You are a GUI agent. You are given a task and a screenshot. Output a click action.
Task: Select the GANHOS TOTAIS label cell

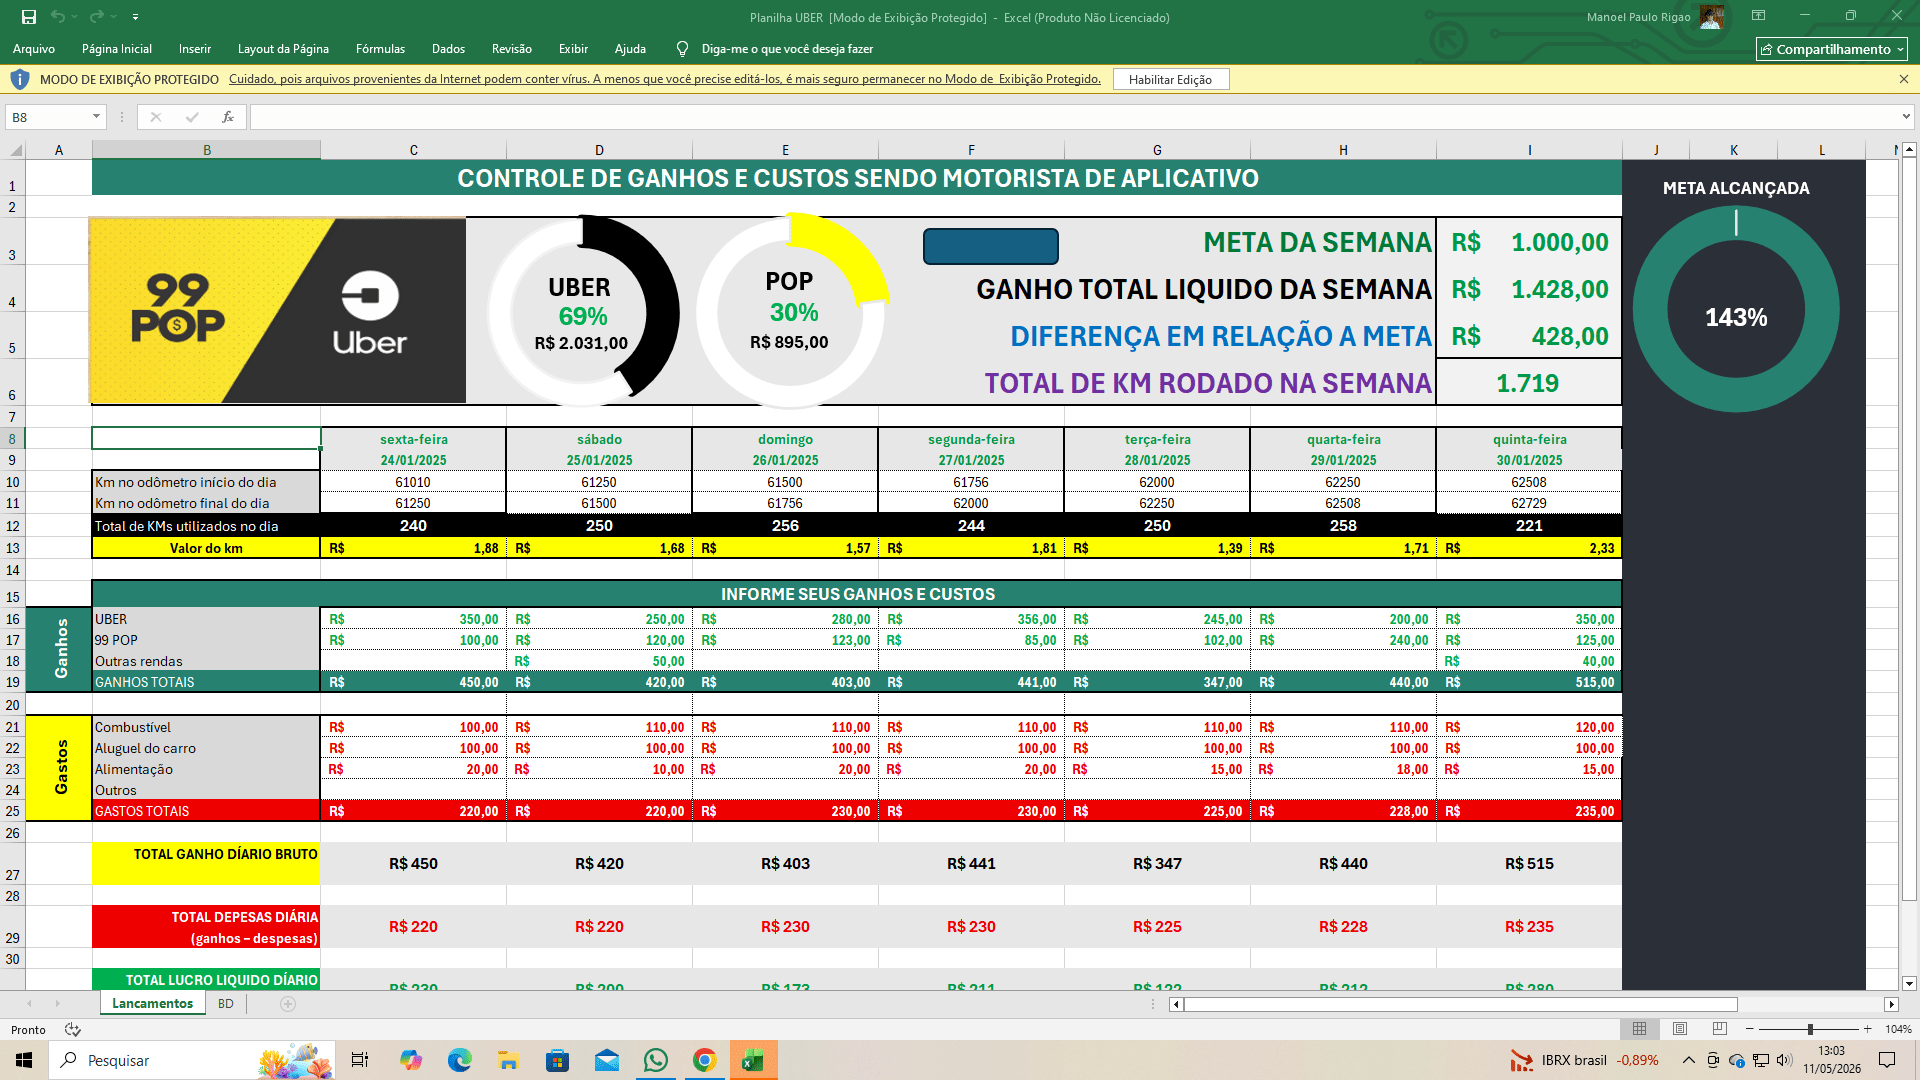point(206,682)
